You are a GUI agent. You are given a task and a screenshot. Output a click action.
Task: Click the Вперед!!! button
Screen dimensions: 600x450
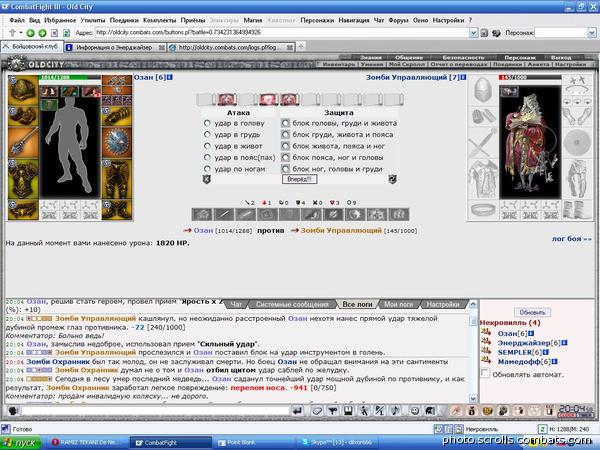click(299, 179)
